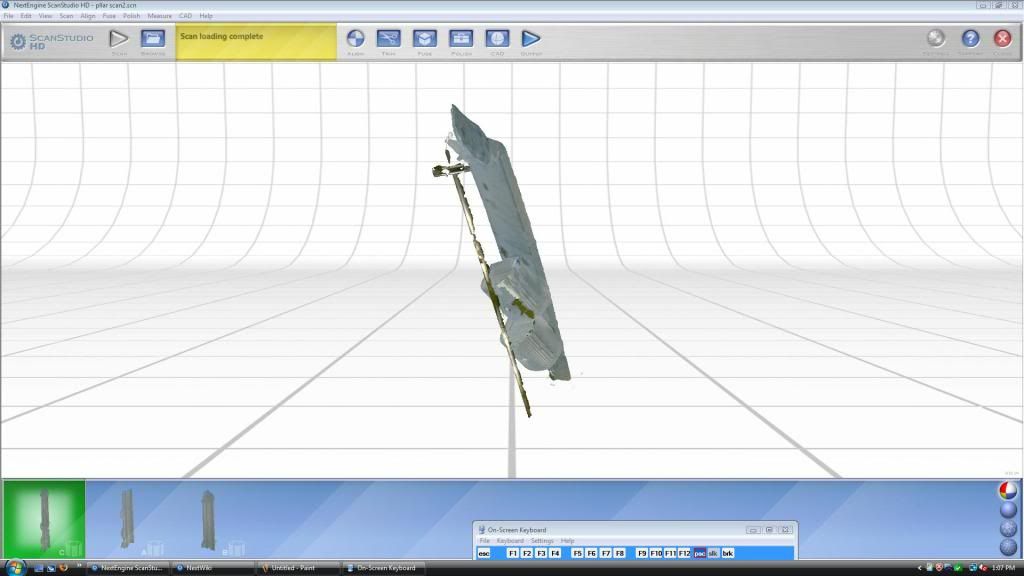The height and width of the screenshot is (576, 1024).
Task: Click the Scan button in the toolbar
Action: pyautogui.click(x=119, y=39)
